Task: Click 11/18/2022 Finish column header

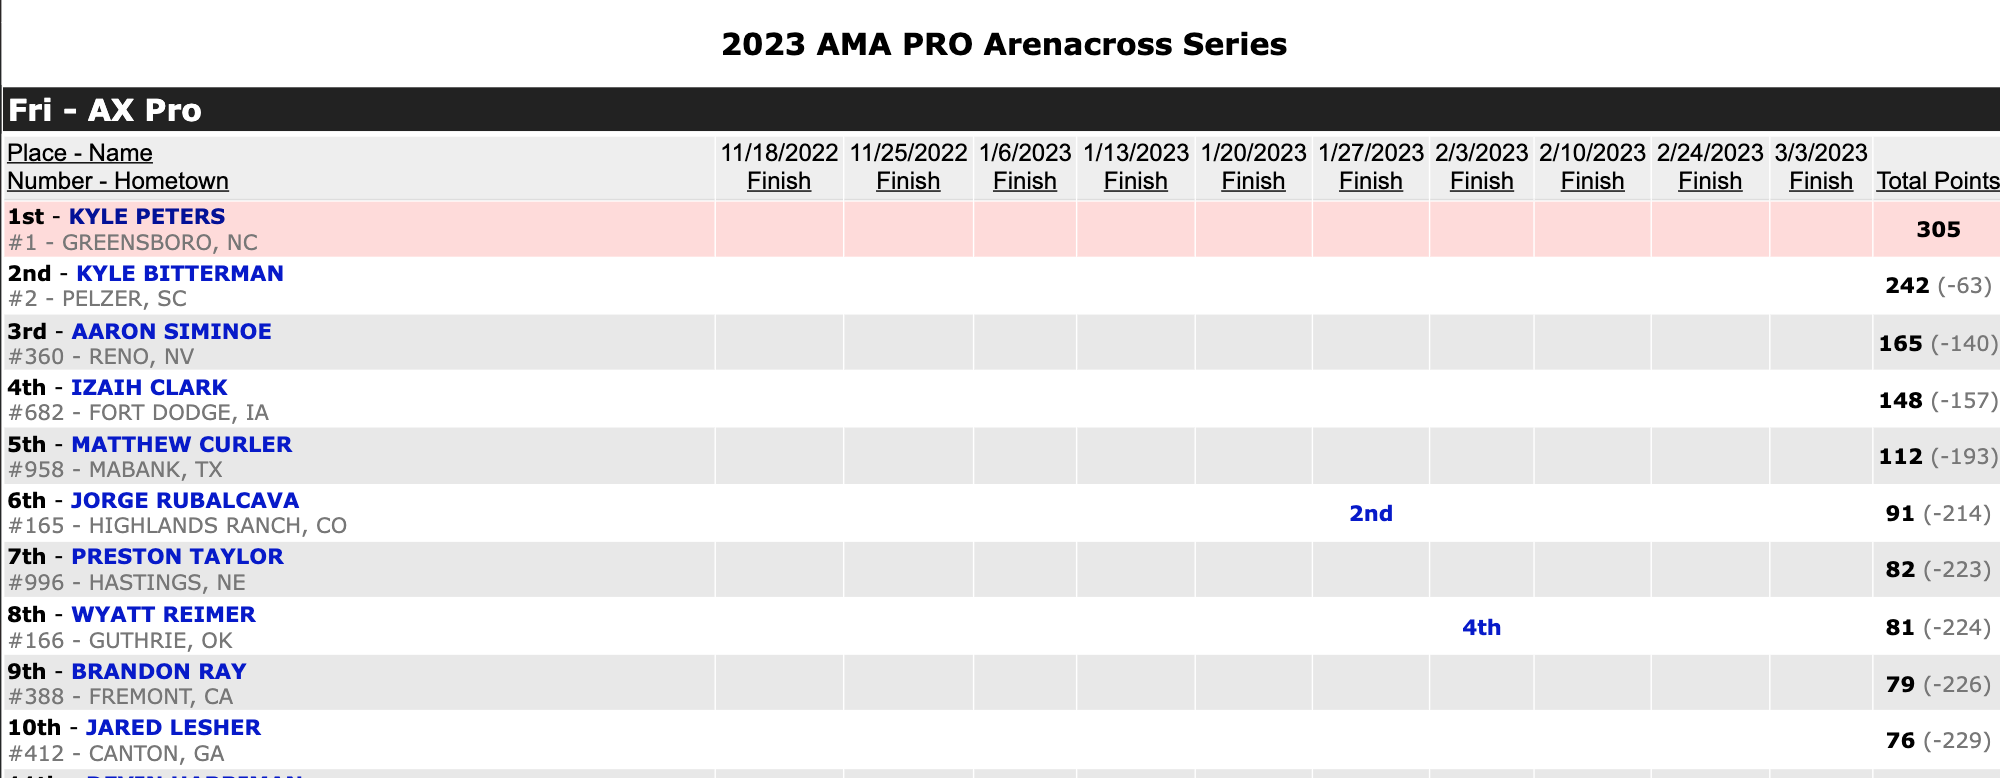Action: pos(779,181)
